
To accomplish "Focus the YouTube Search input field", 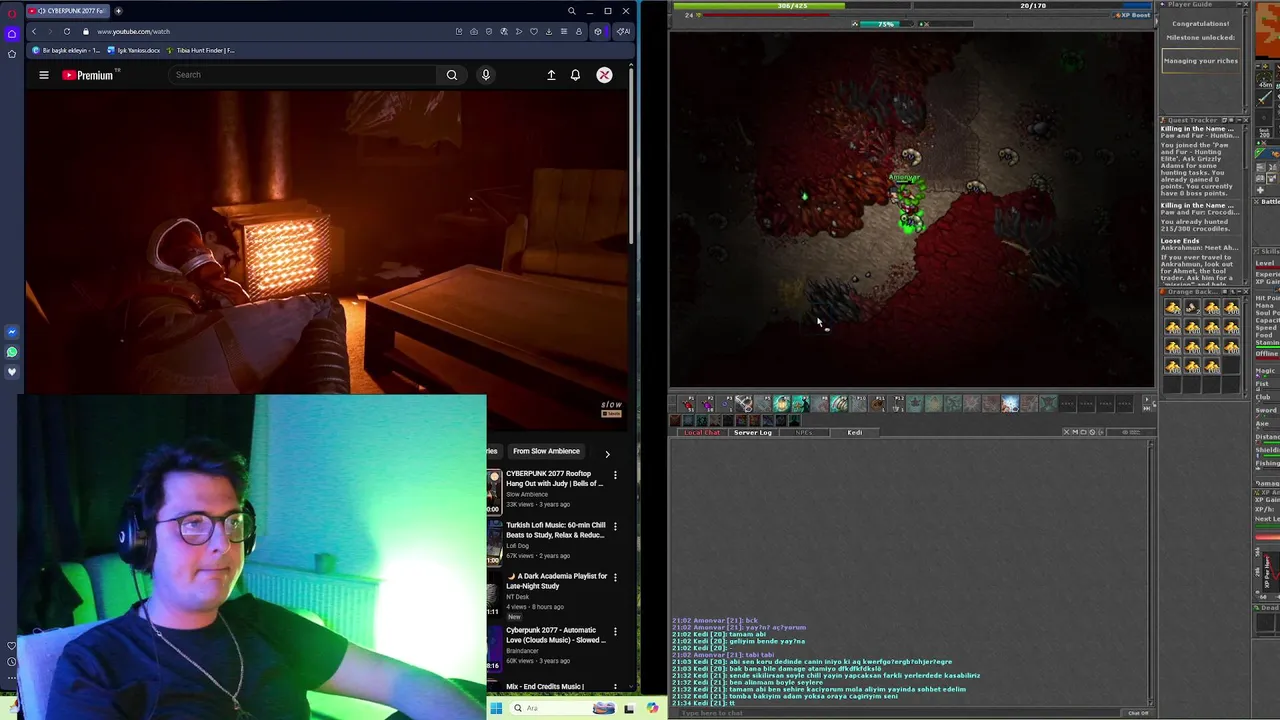I will (x=303, y=75).
